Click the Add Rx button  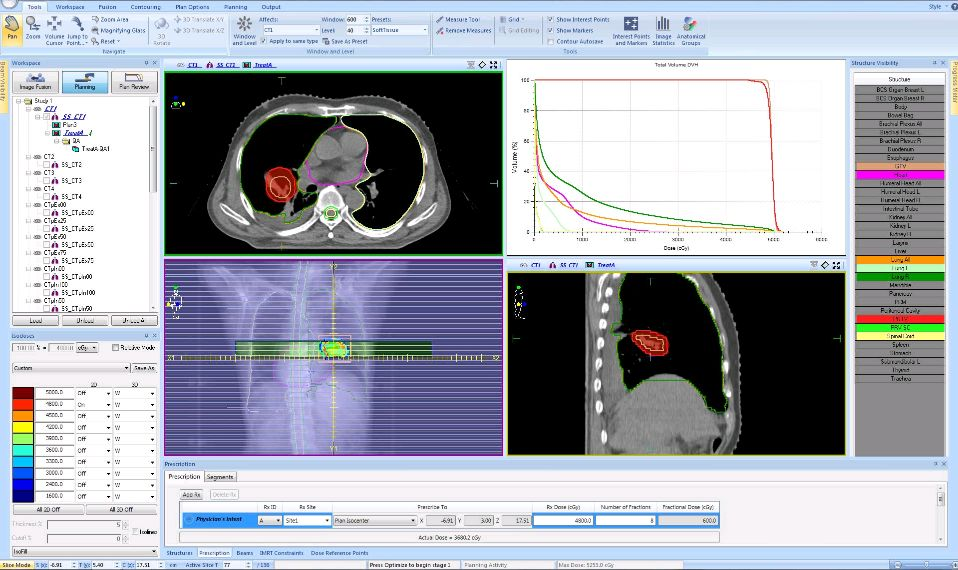tap(192, 494)
